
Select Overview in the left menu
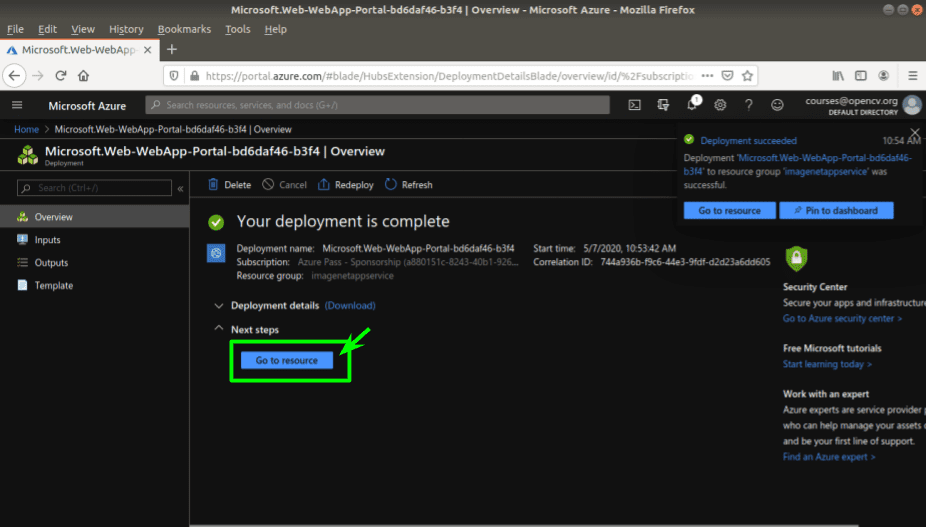[94, 217]
